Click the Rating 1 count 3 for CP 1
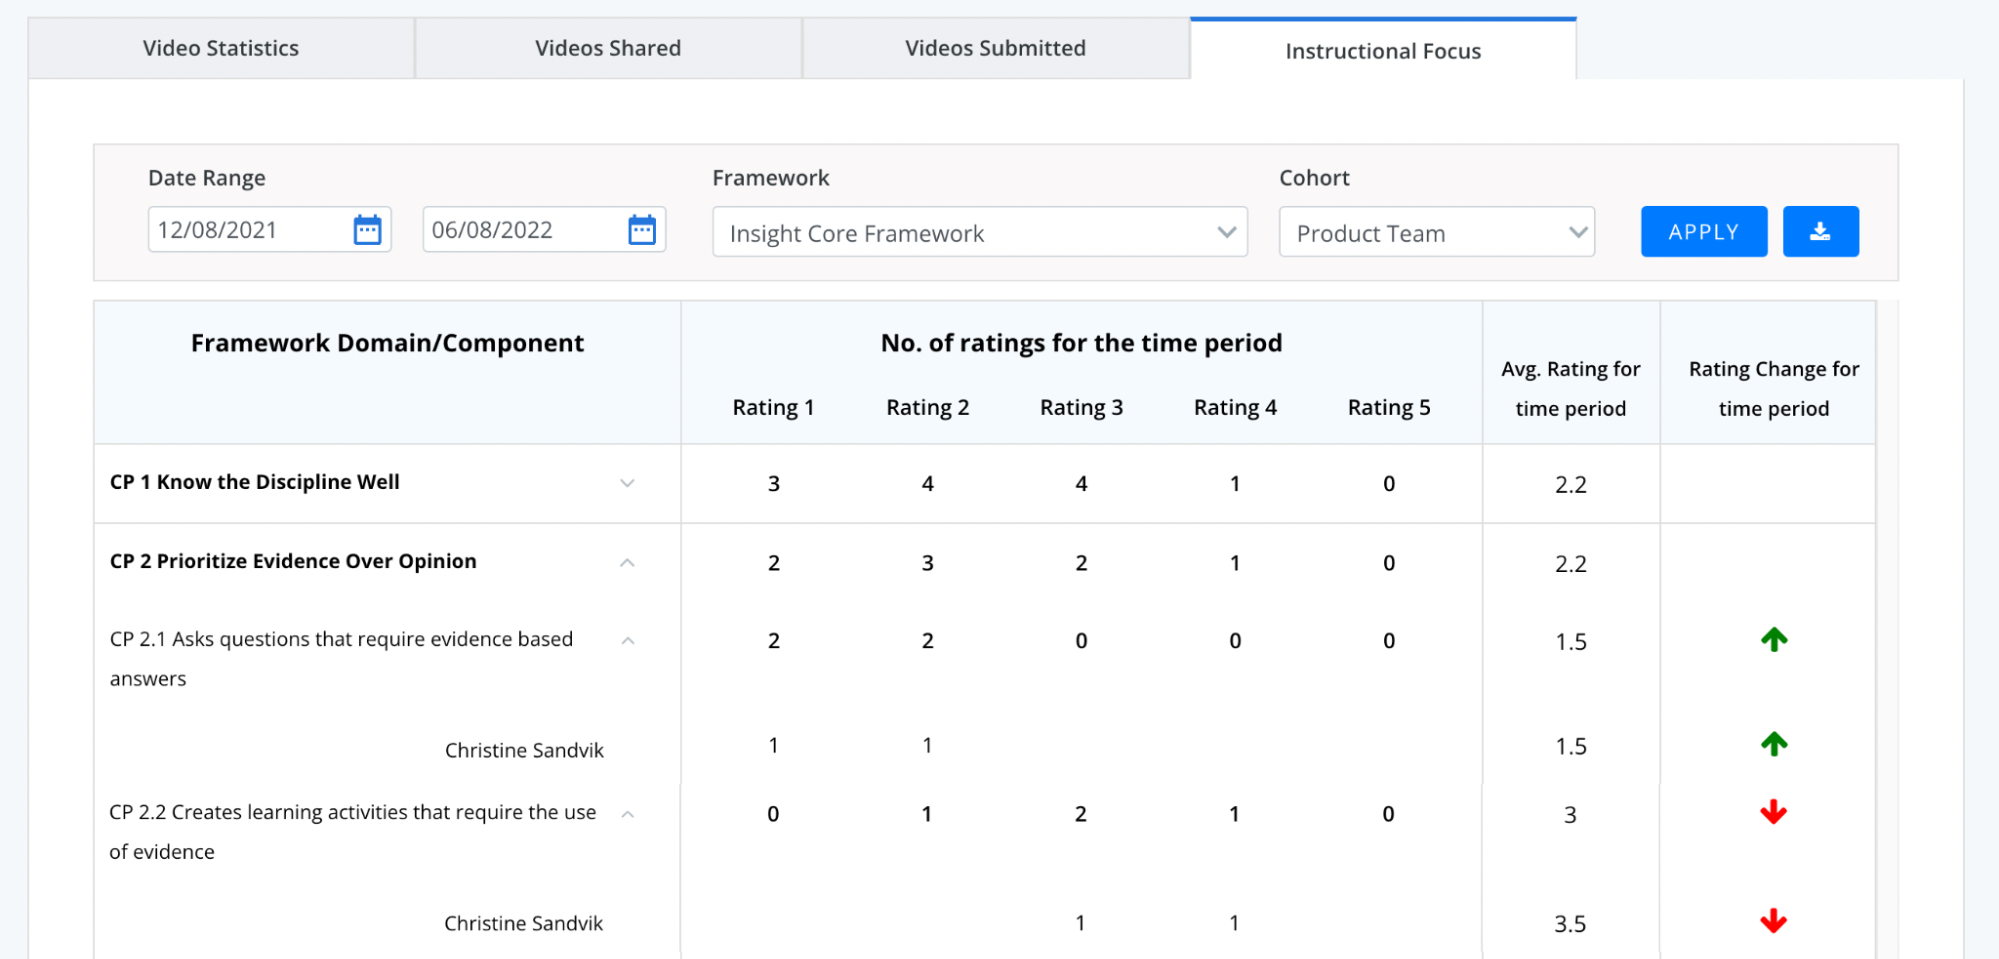The image size is (1999, 959). coord(773,483)
